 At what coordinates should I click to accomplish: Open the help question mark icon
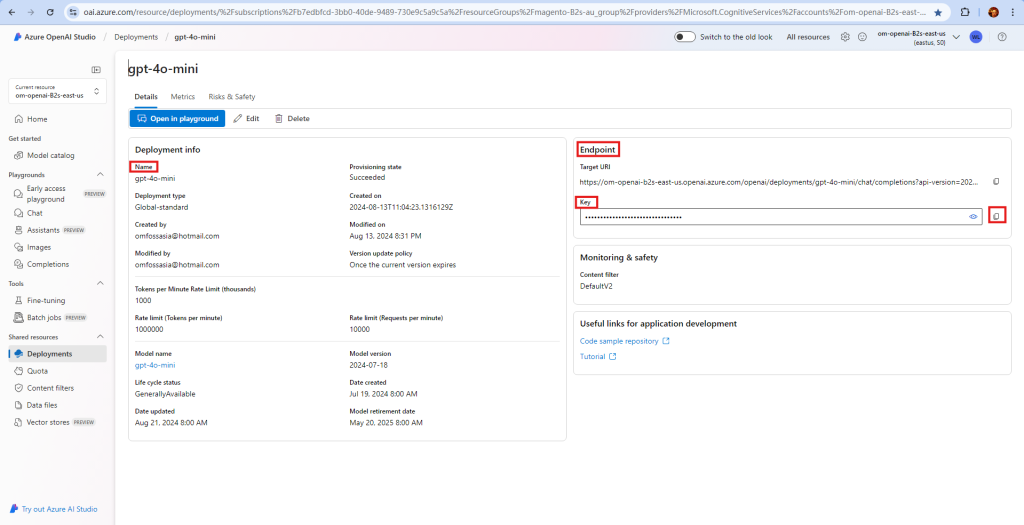click(1001, 37)
